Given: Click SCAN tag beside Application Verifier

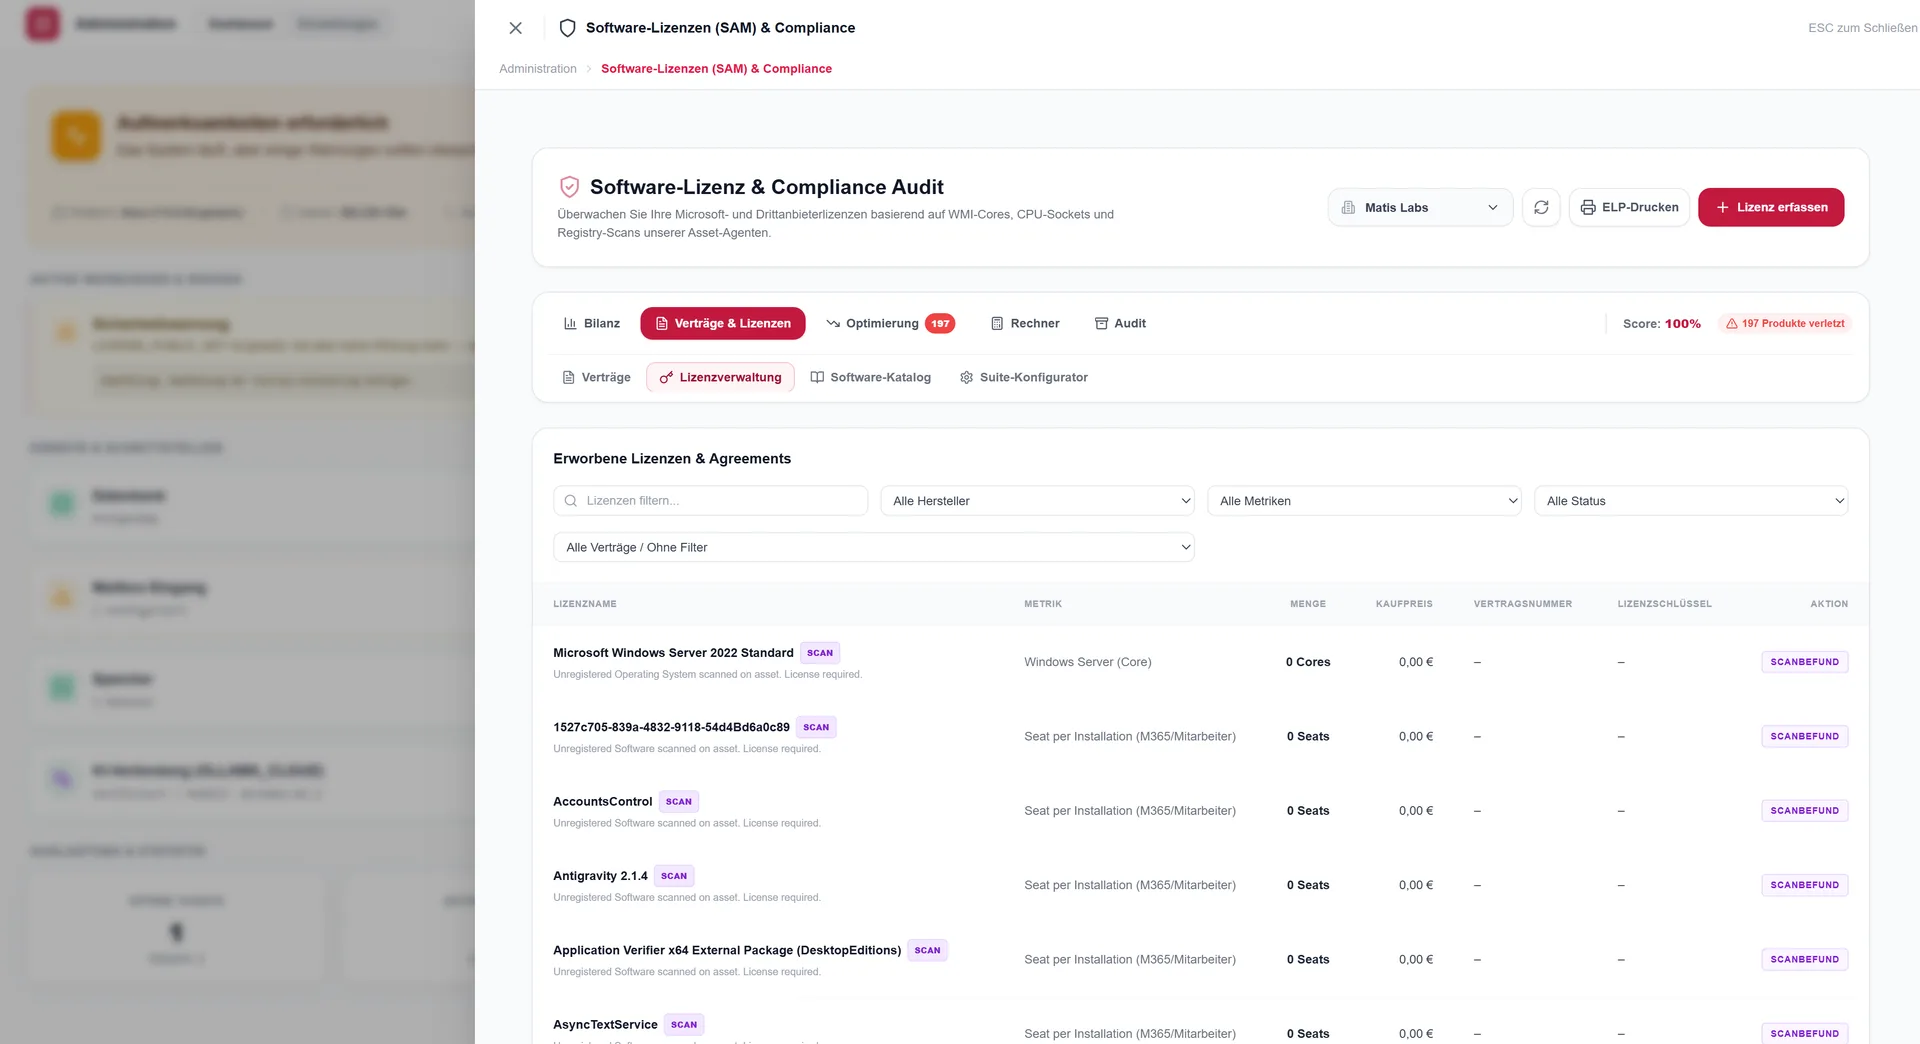Looking at the screenshot, I should (928, 950).
